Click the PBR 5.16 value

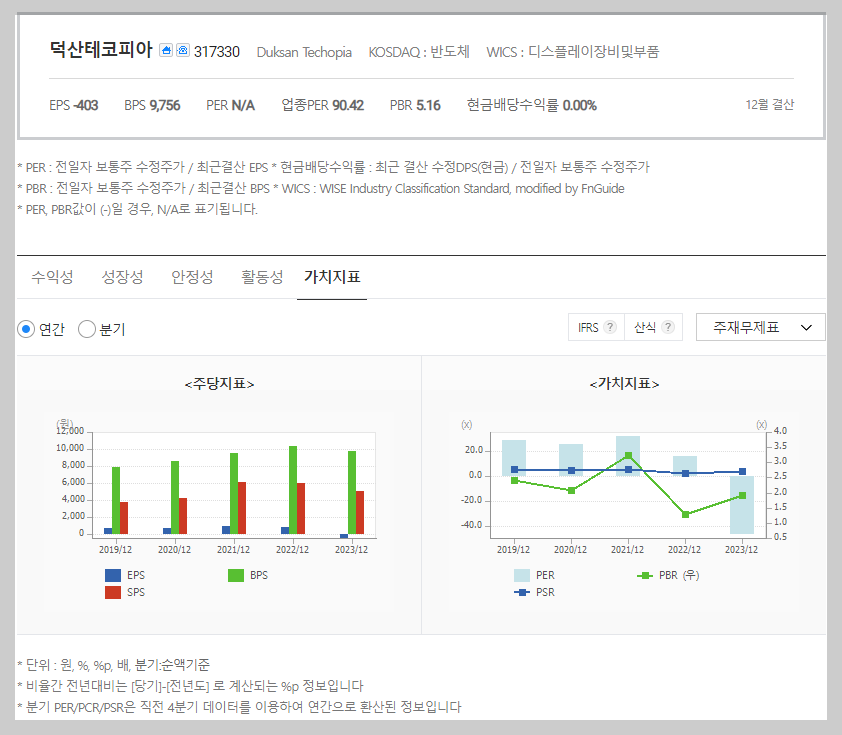coord(415,105)
